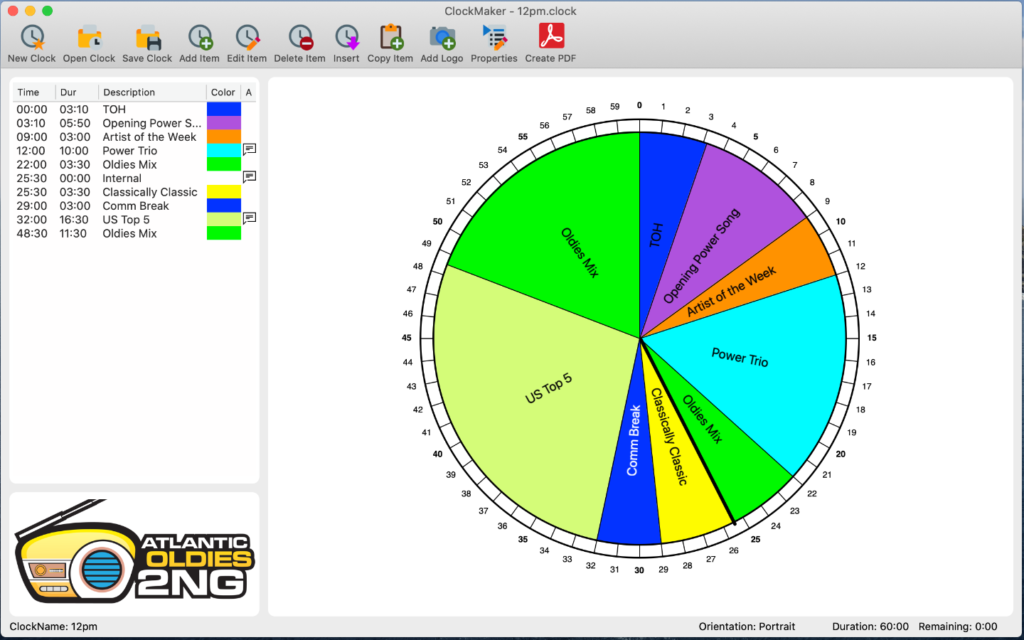Click the Delete Item toolbar icon

pyautogui.click(x=300, y=37)
